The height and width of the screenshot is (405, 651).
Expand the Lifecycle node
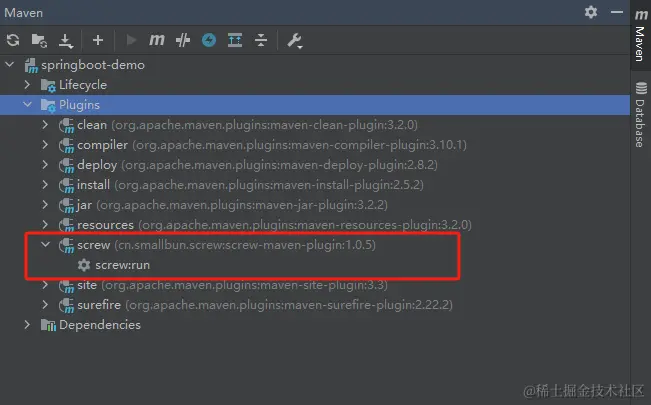click(27, 84)
